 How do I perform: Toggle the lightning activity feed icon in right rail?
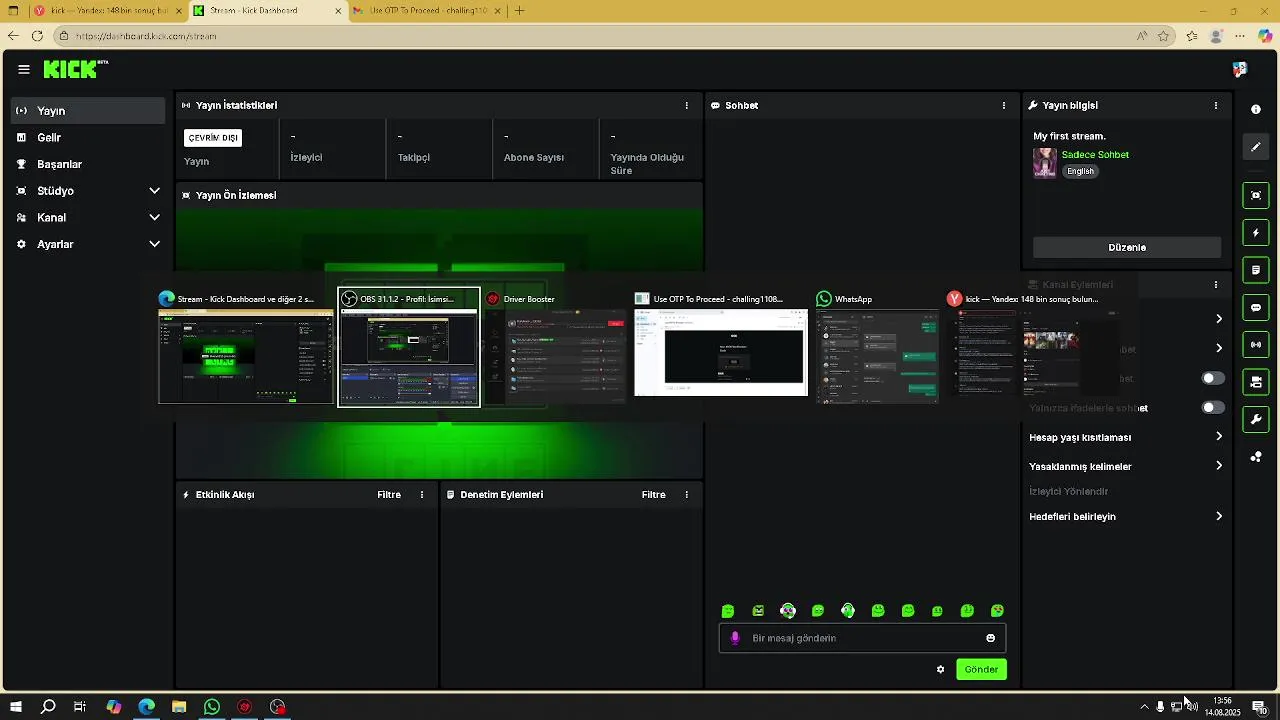[x=1256, y=233]
